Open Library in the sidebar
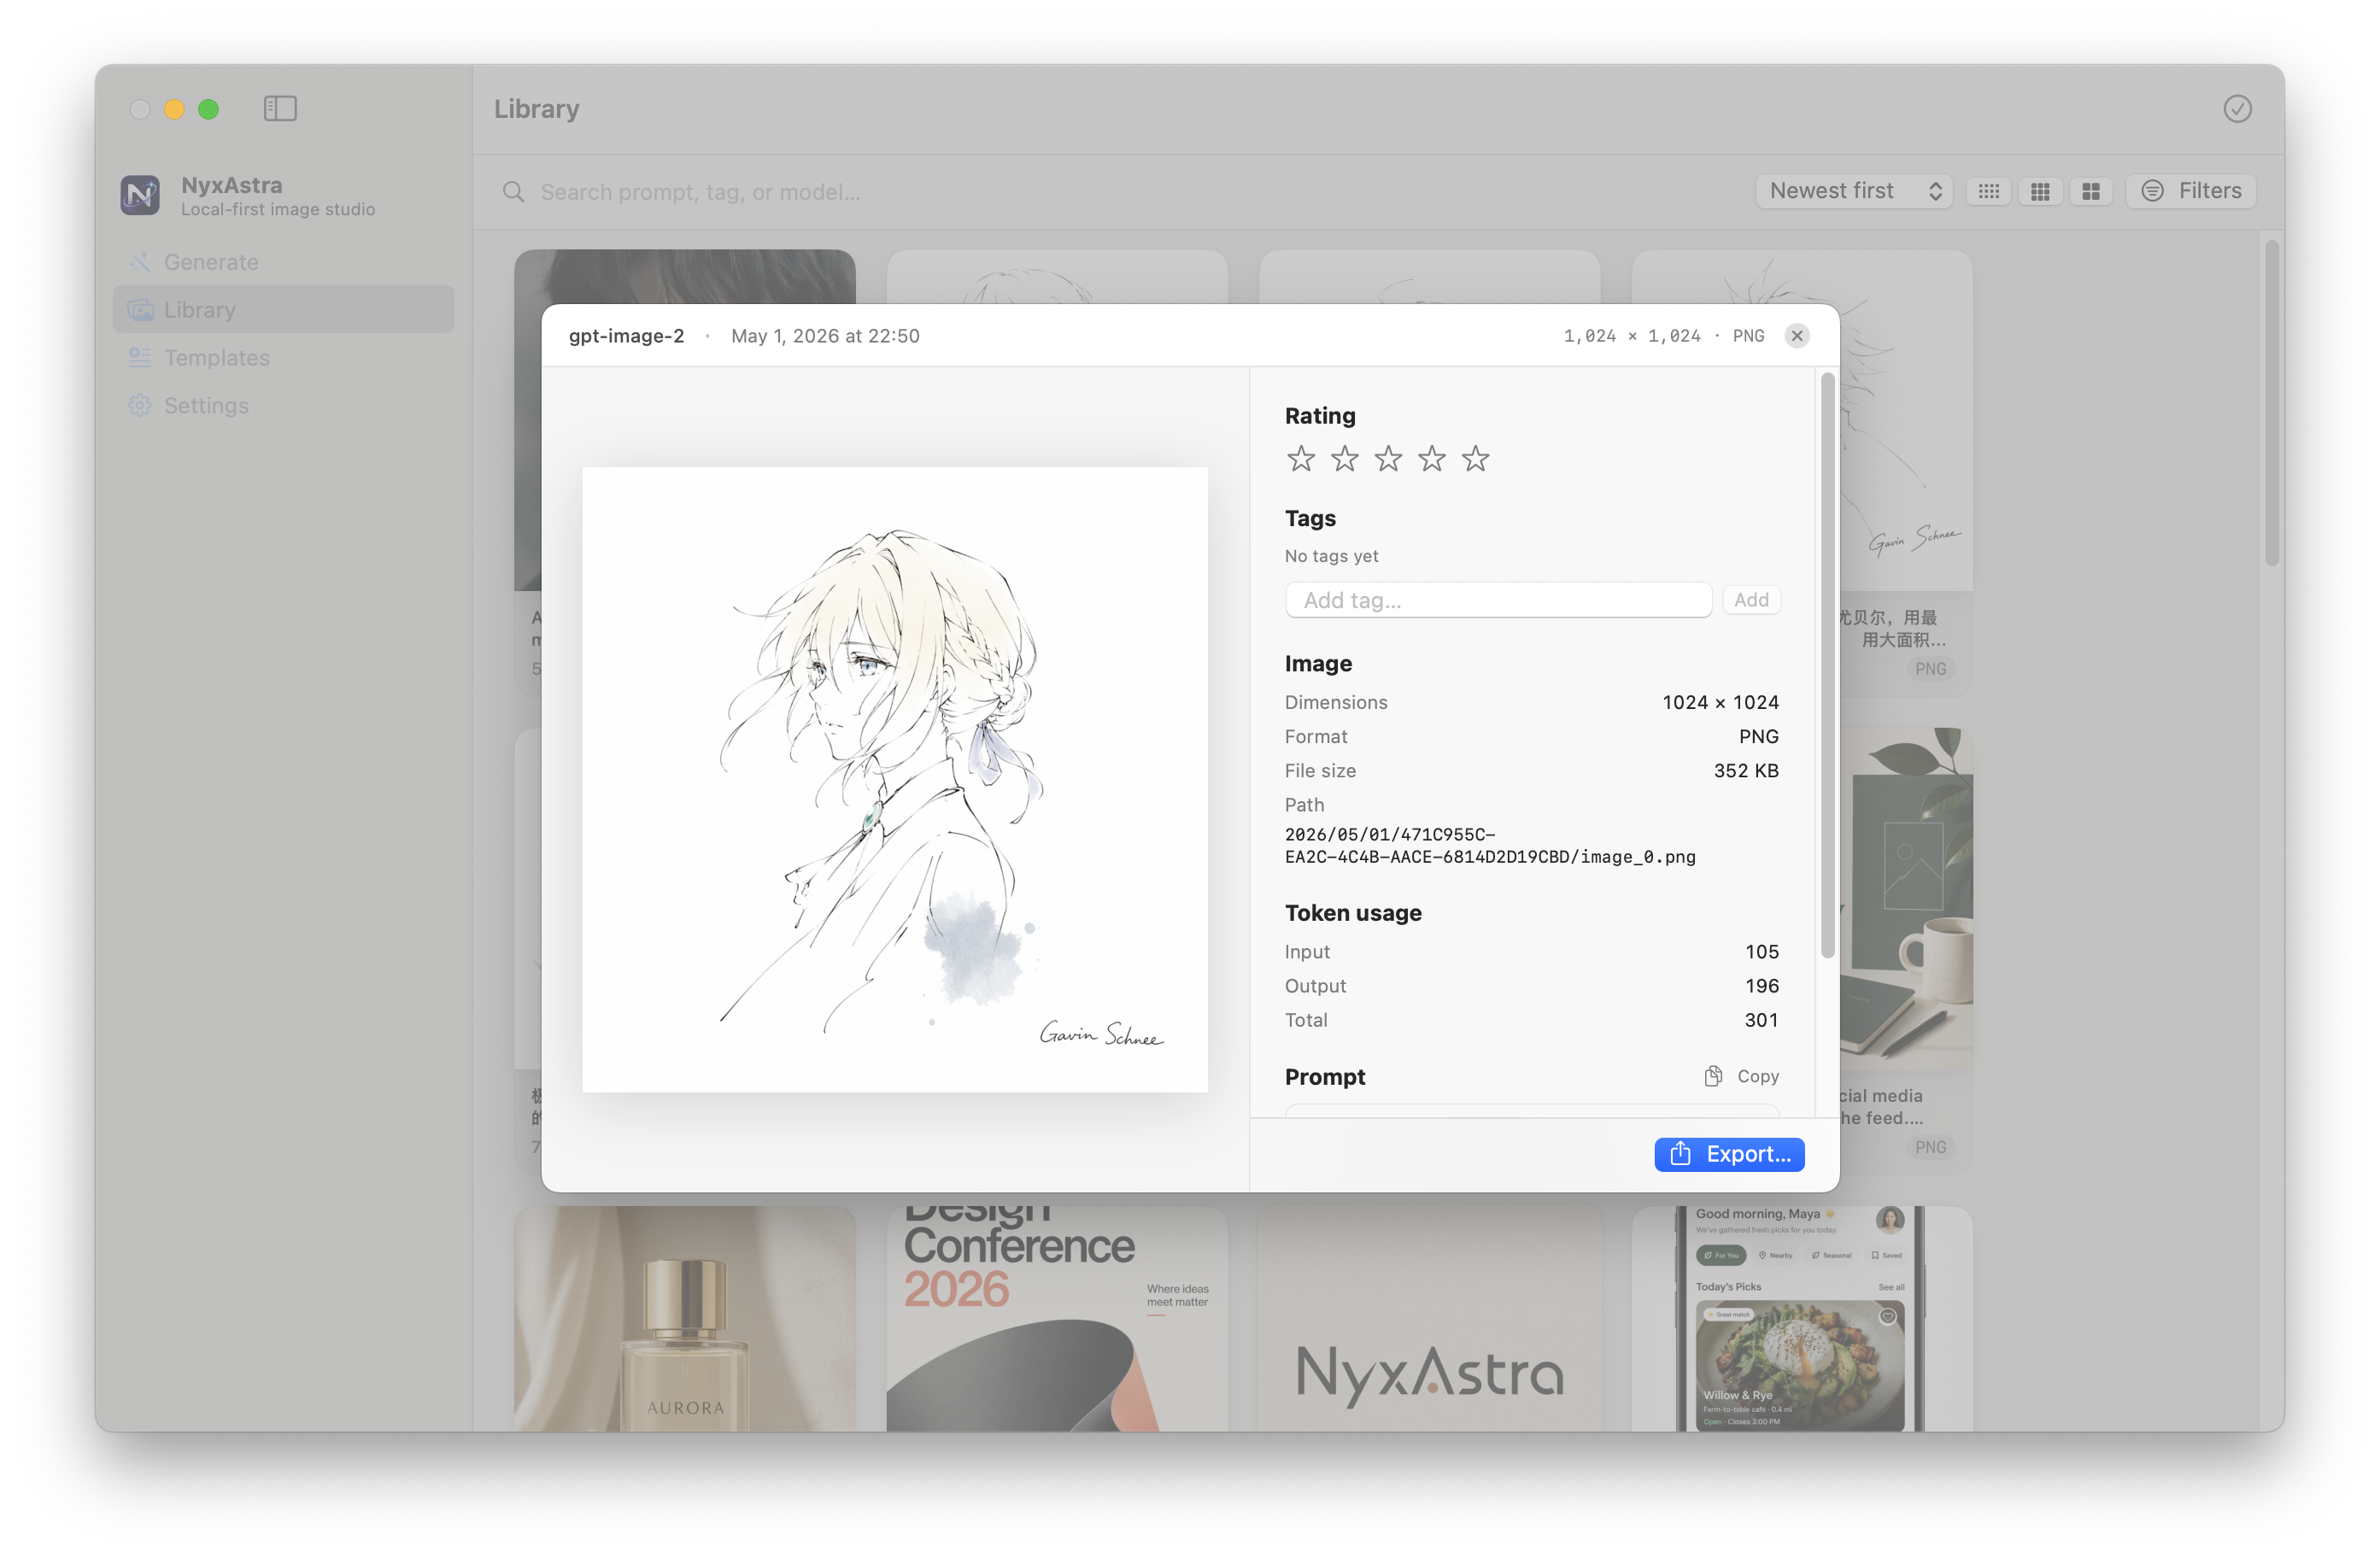 [x=284, y=310]
